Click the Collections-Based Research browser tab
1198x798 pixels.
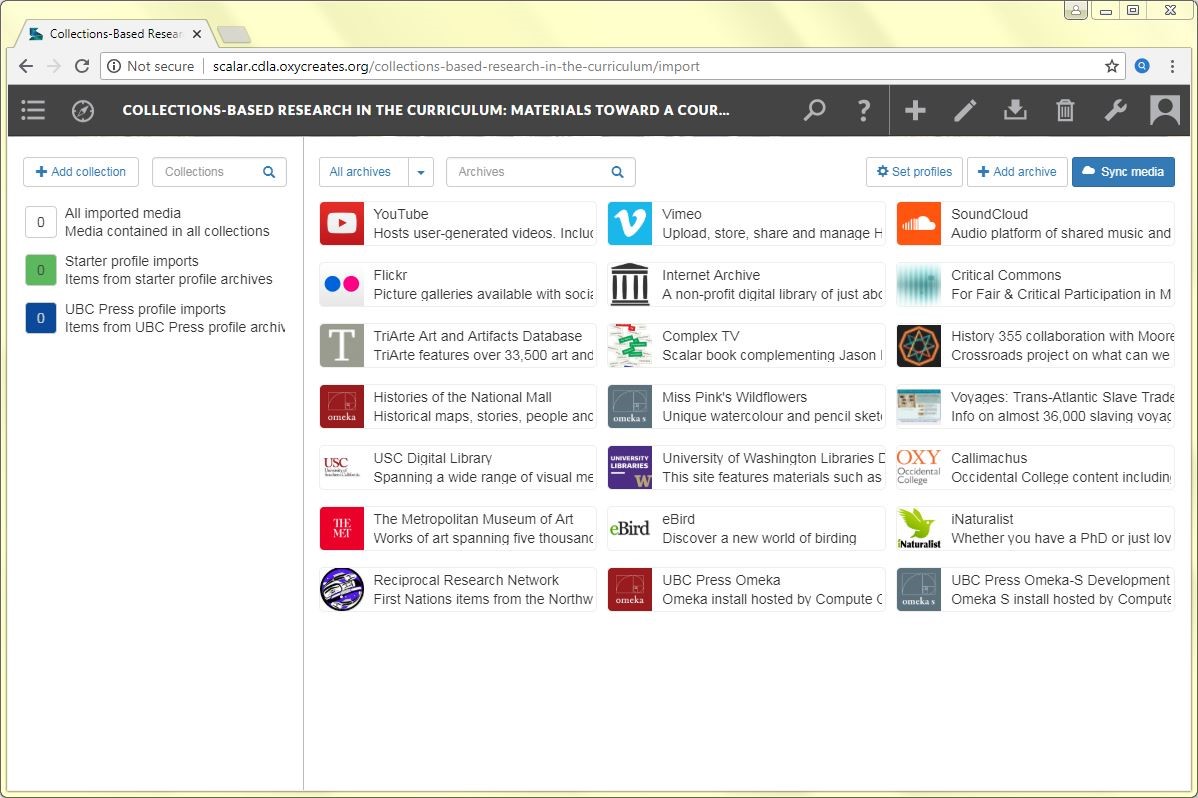point(115,34)
